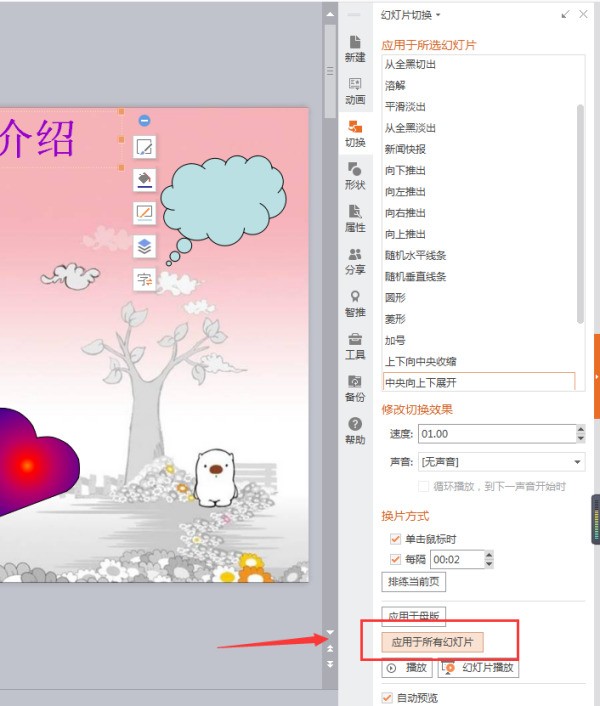Click the 每隔 time input field

457,560
